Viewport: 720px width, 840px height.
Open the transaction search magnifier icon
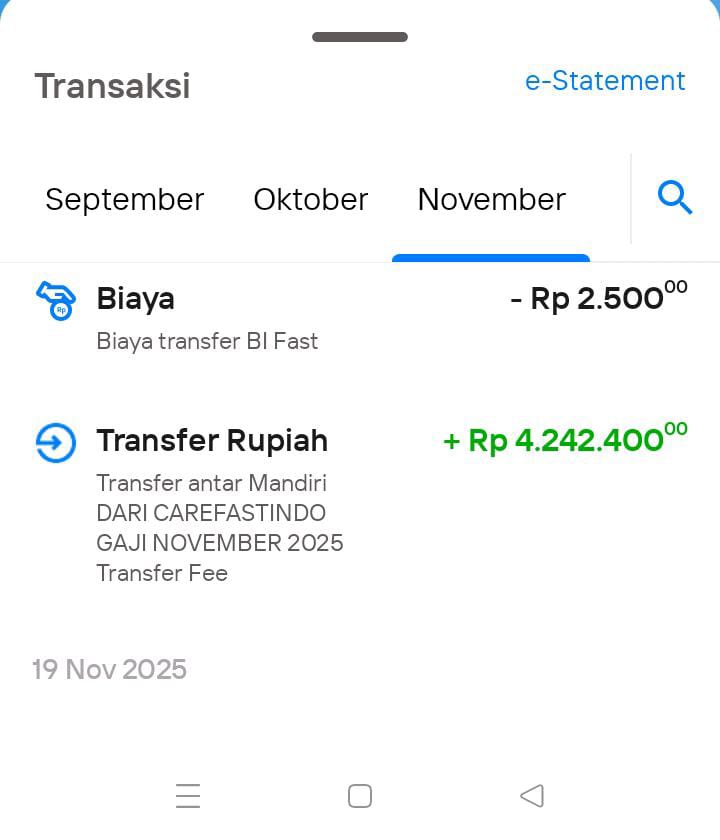point(675,198)
